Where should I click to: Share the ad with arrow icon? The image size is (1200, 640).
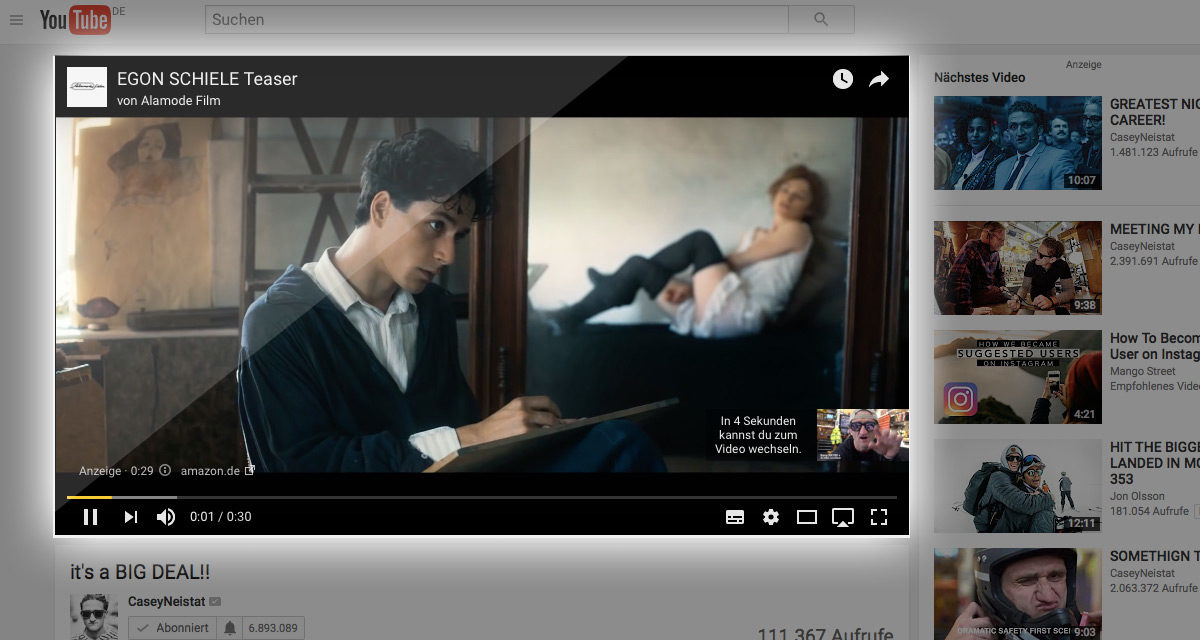tap(879, 79)
